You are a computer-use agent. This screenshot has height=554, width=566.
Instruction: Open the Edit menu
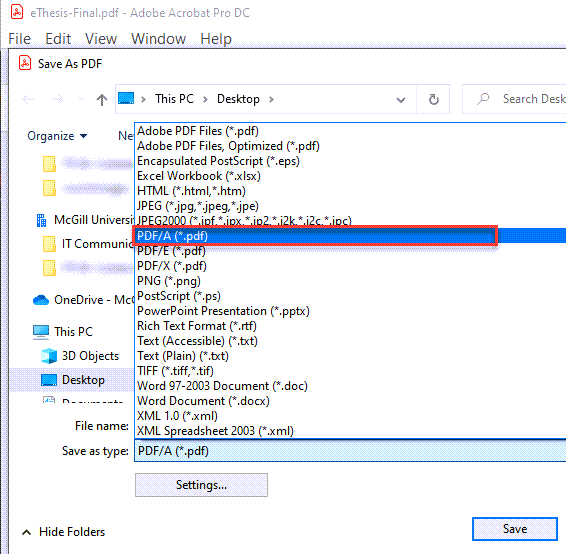[58, 39]
